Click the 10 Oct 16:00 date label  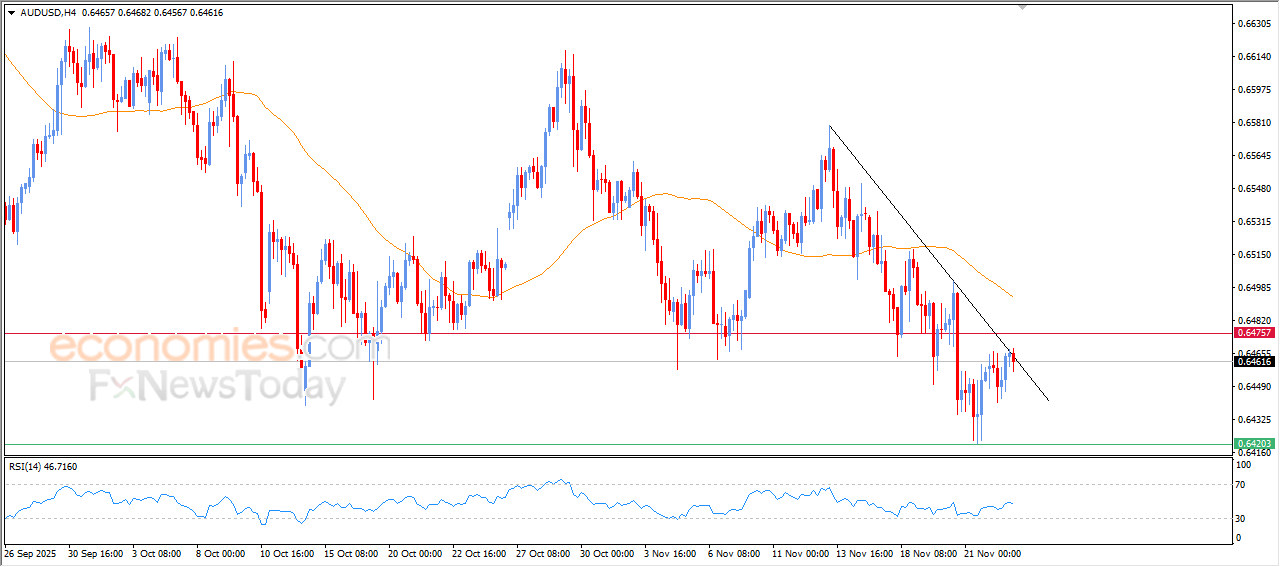point(287,553)
